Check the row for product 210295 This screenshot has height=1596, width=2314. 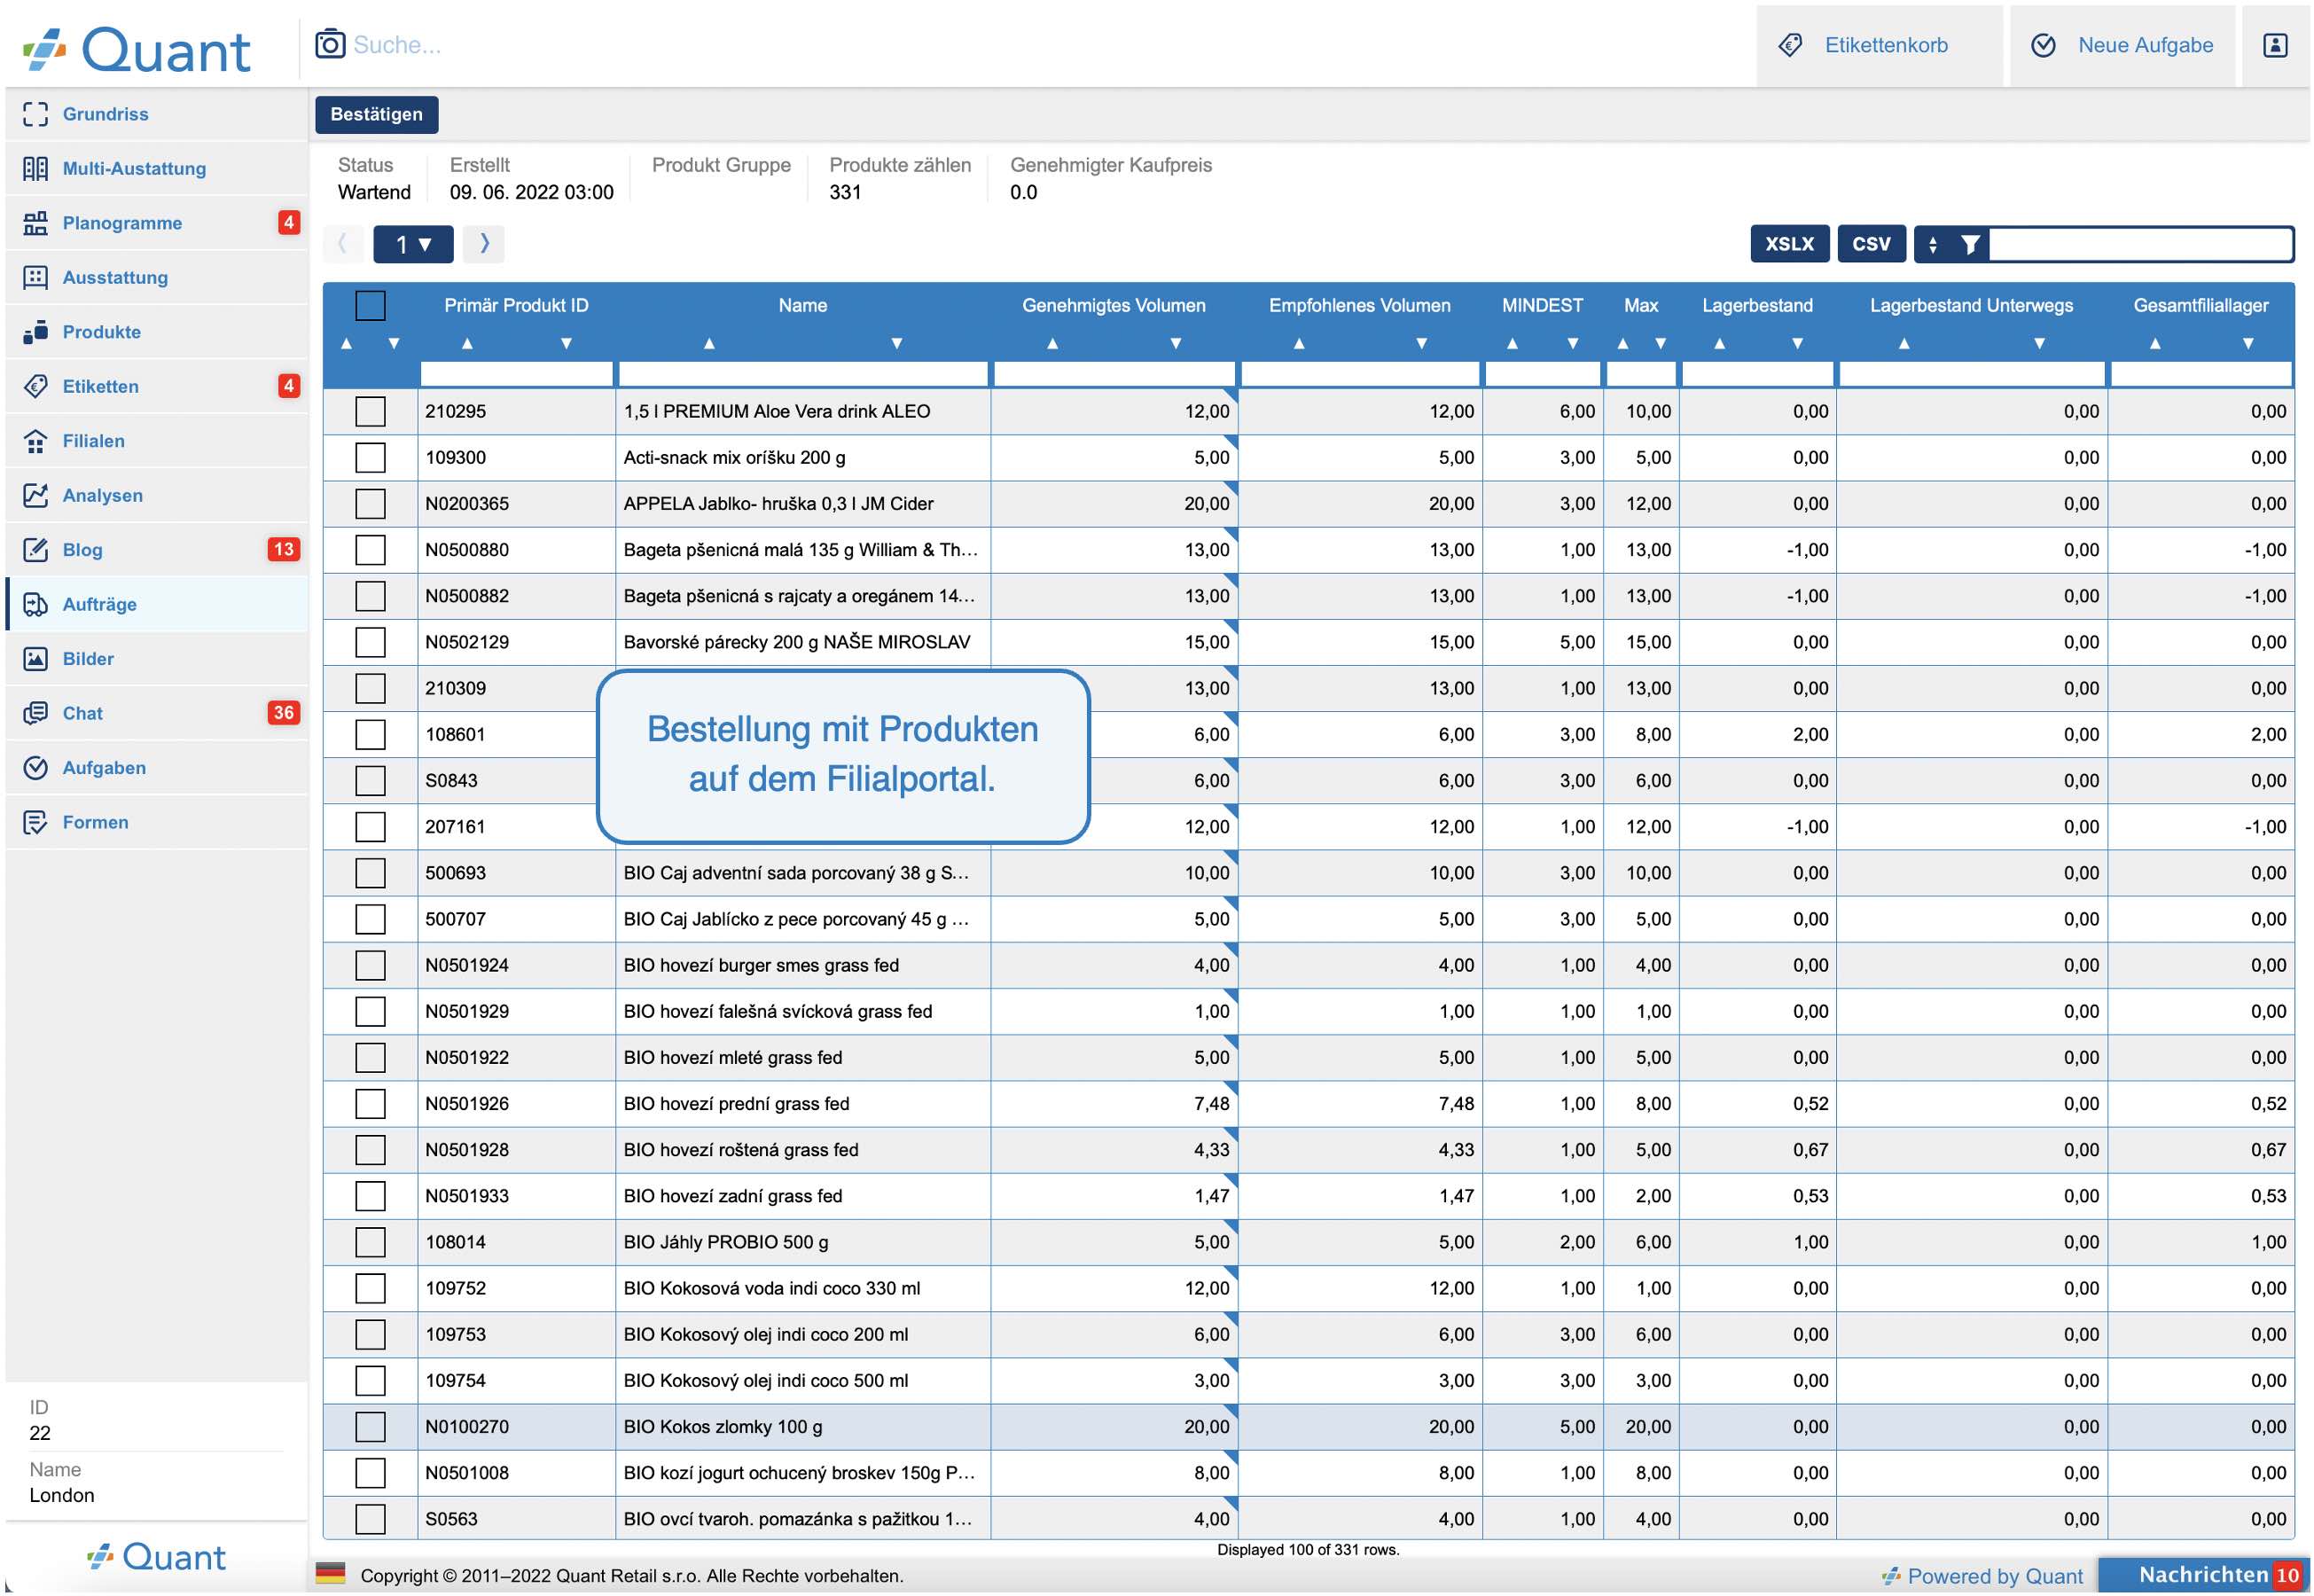click(370, 411)
